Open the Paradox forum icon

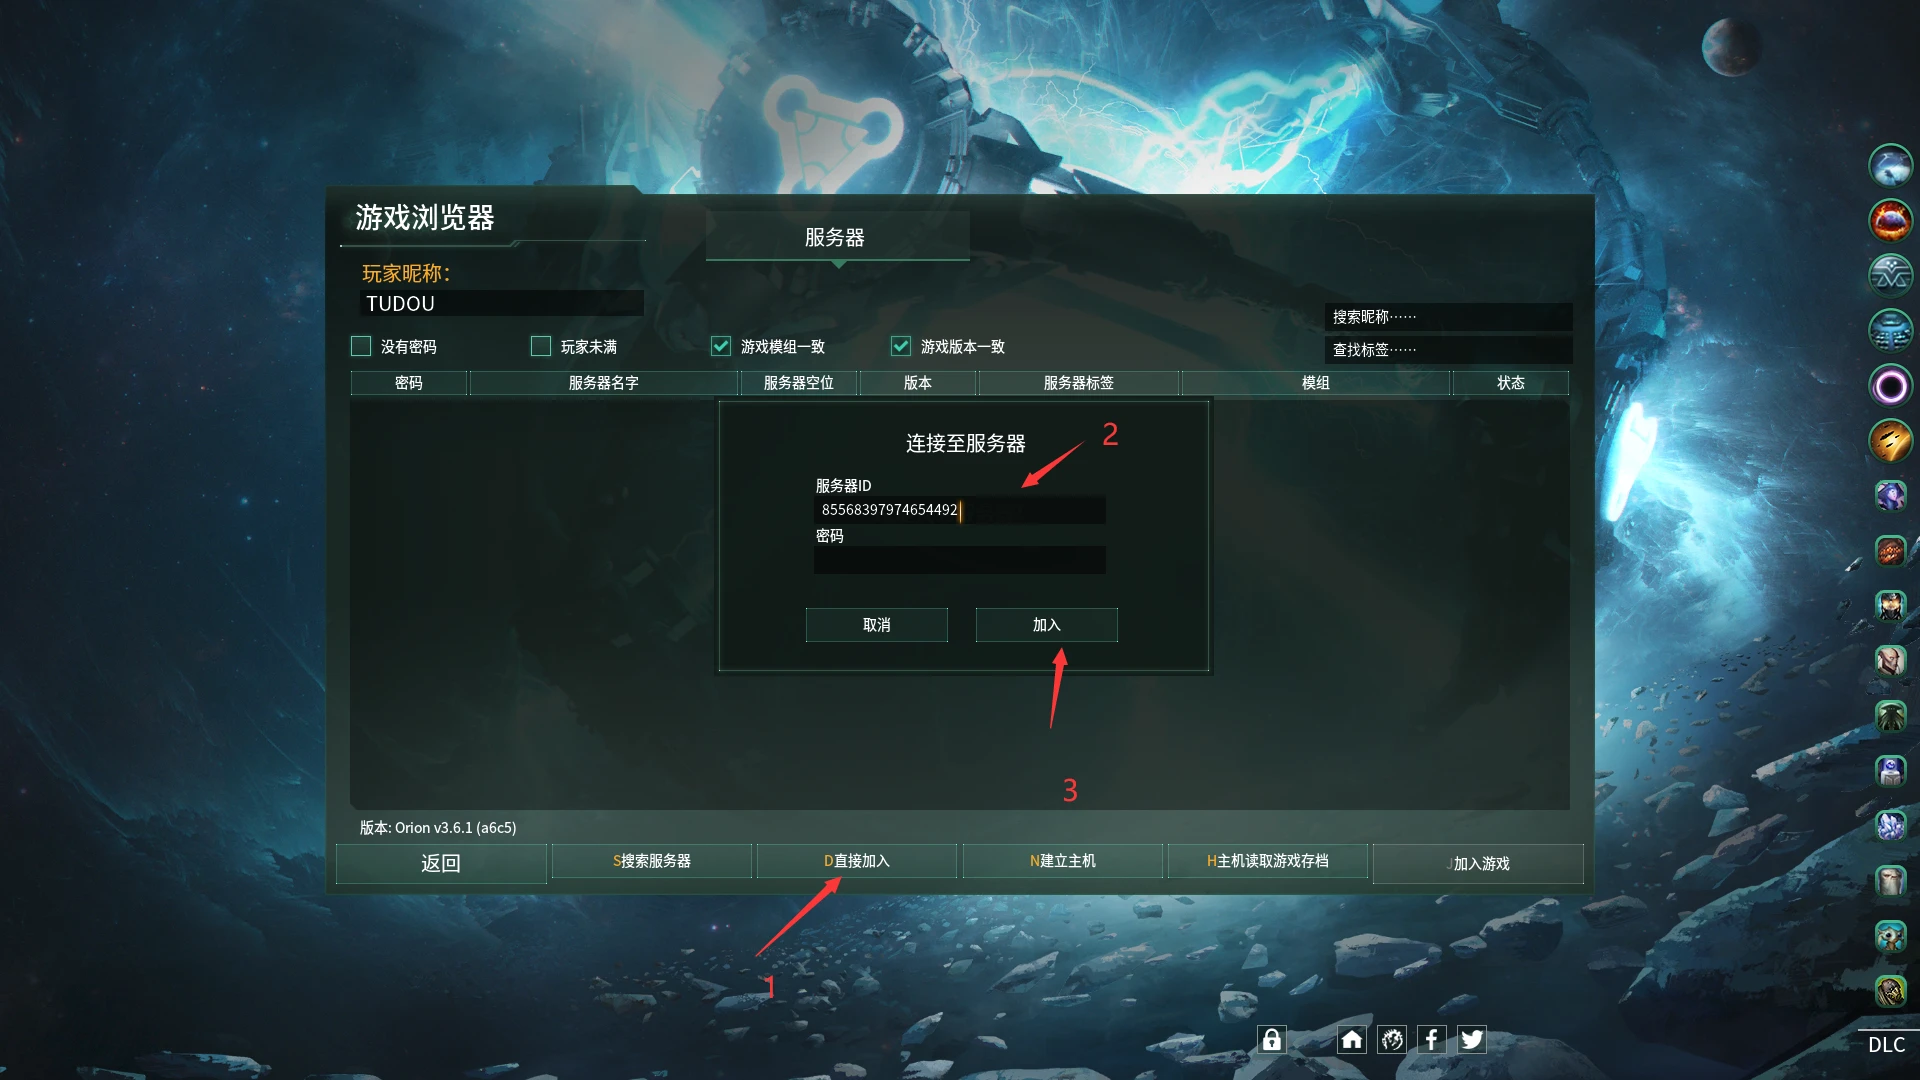pos(1392,1039)
